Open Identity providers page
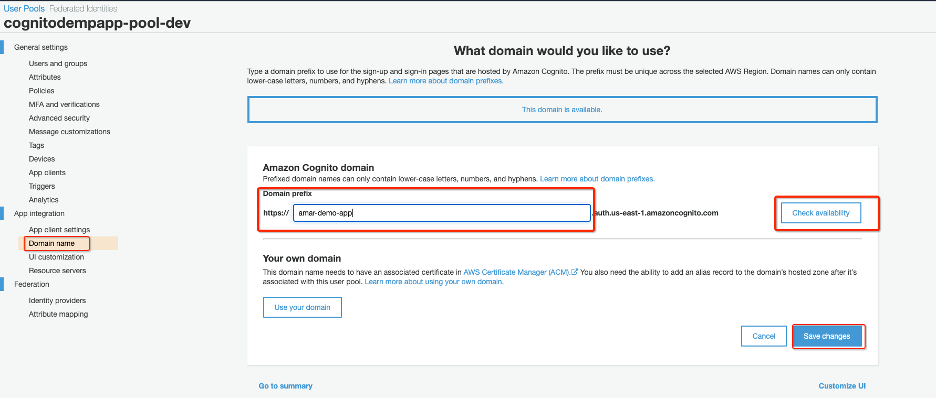The width and height of the screenshot is (936, 398). coord(57,301)
